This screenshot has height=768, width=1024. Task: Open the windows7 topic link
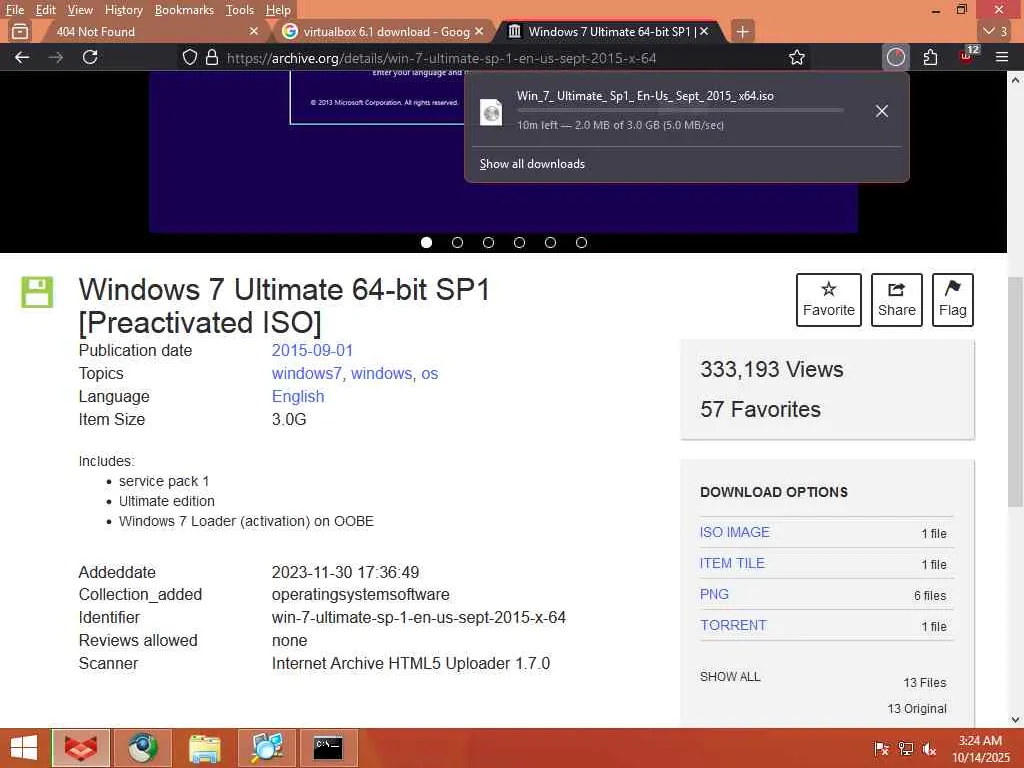point(307,374)
